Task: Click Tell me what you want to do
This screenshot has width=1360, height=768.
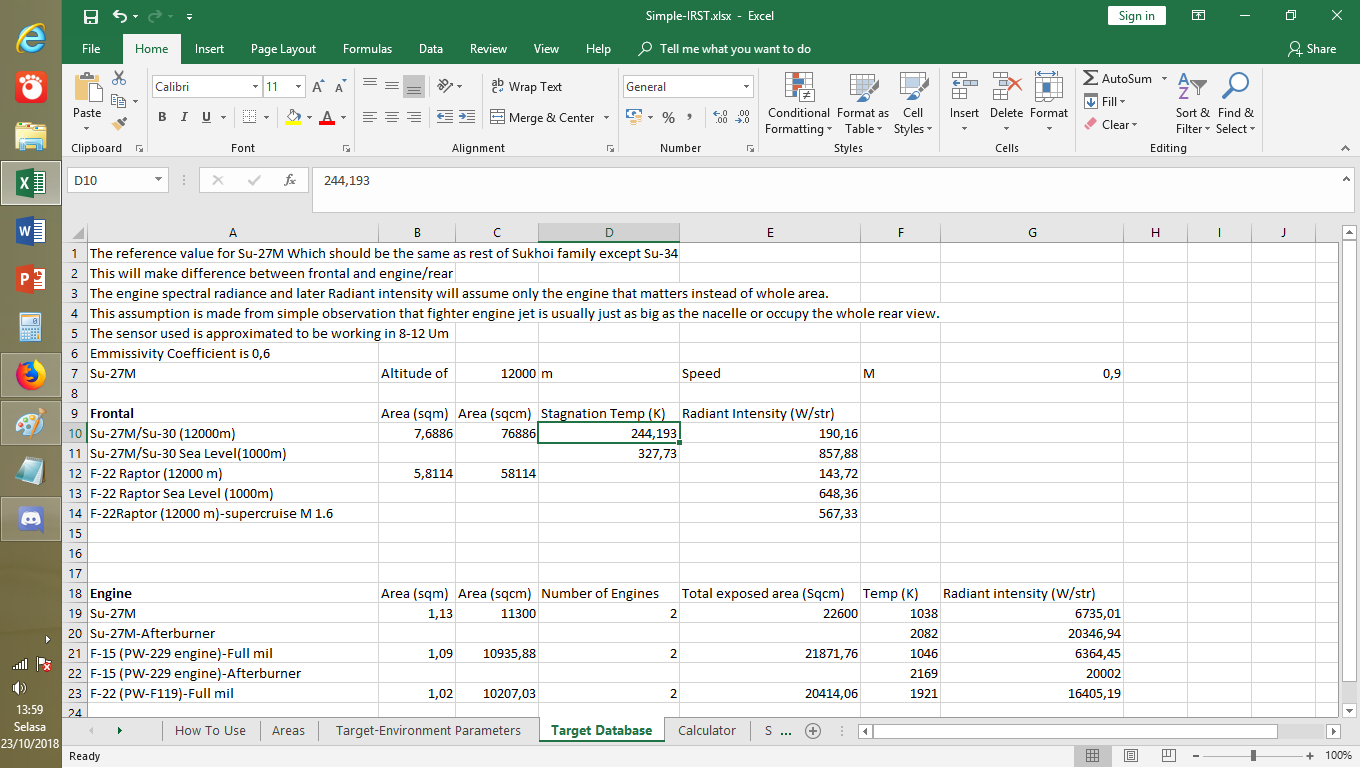Action: (725, 49)
